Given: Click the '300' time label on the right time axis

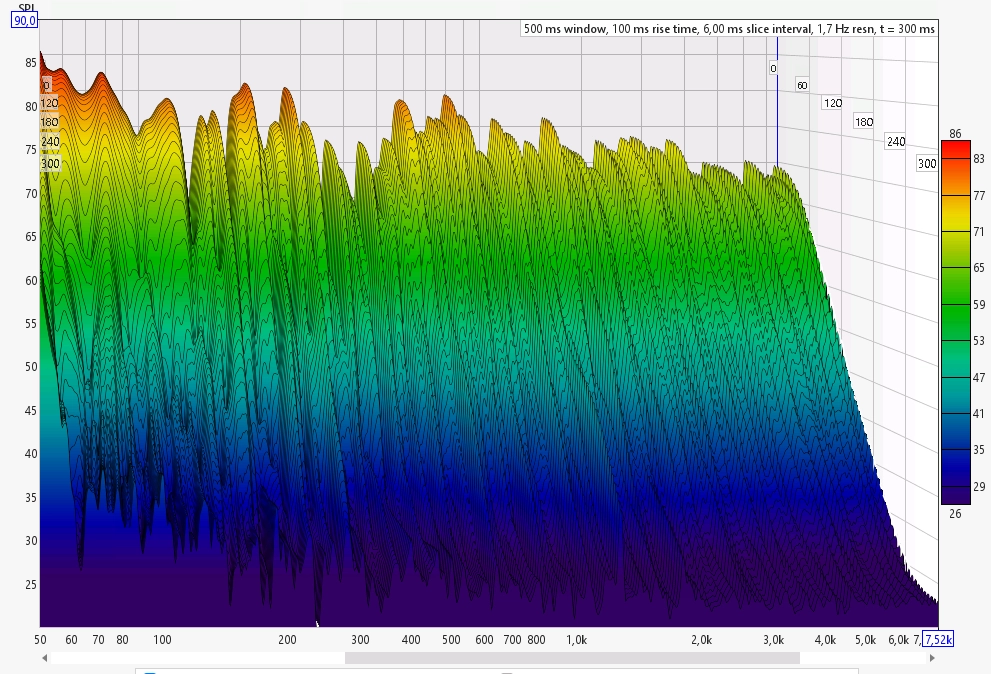Looking at the screenshot, I should tap(927, 164).
